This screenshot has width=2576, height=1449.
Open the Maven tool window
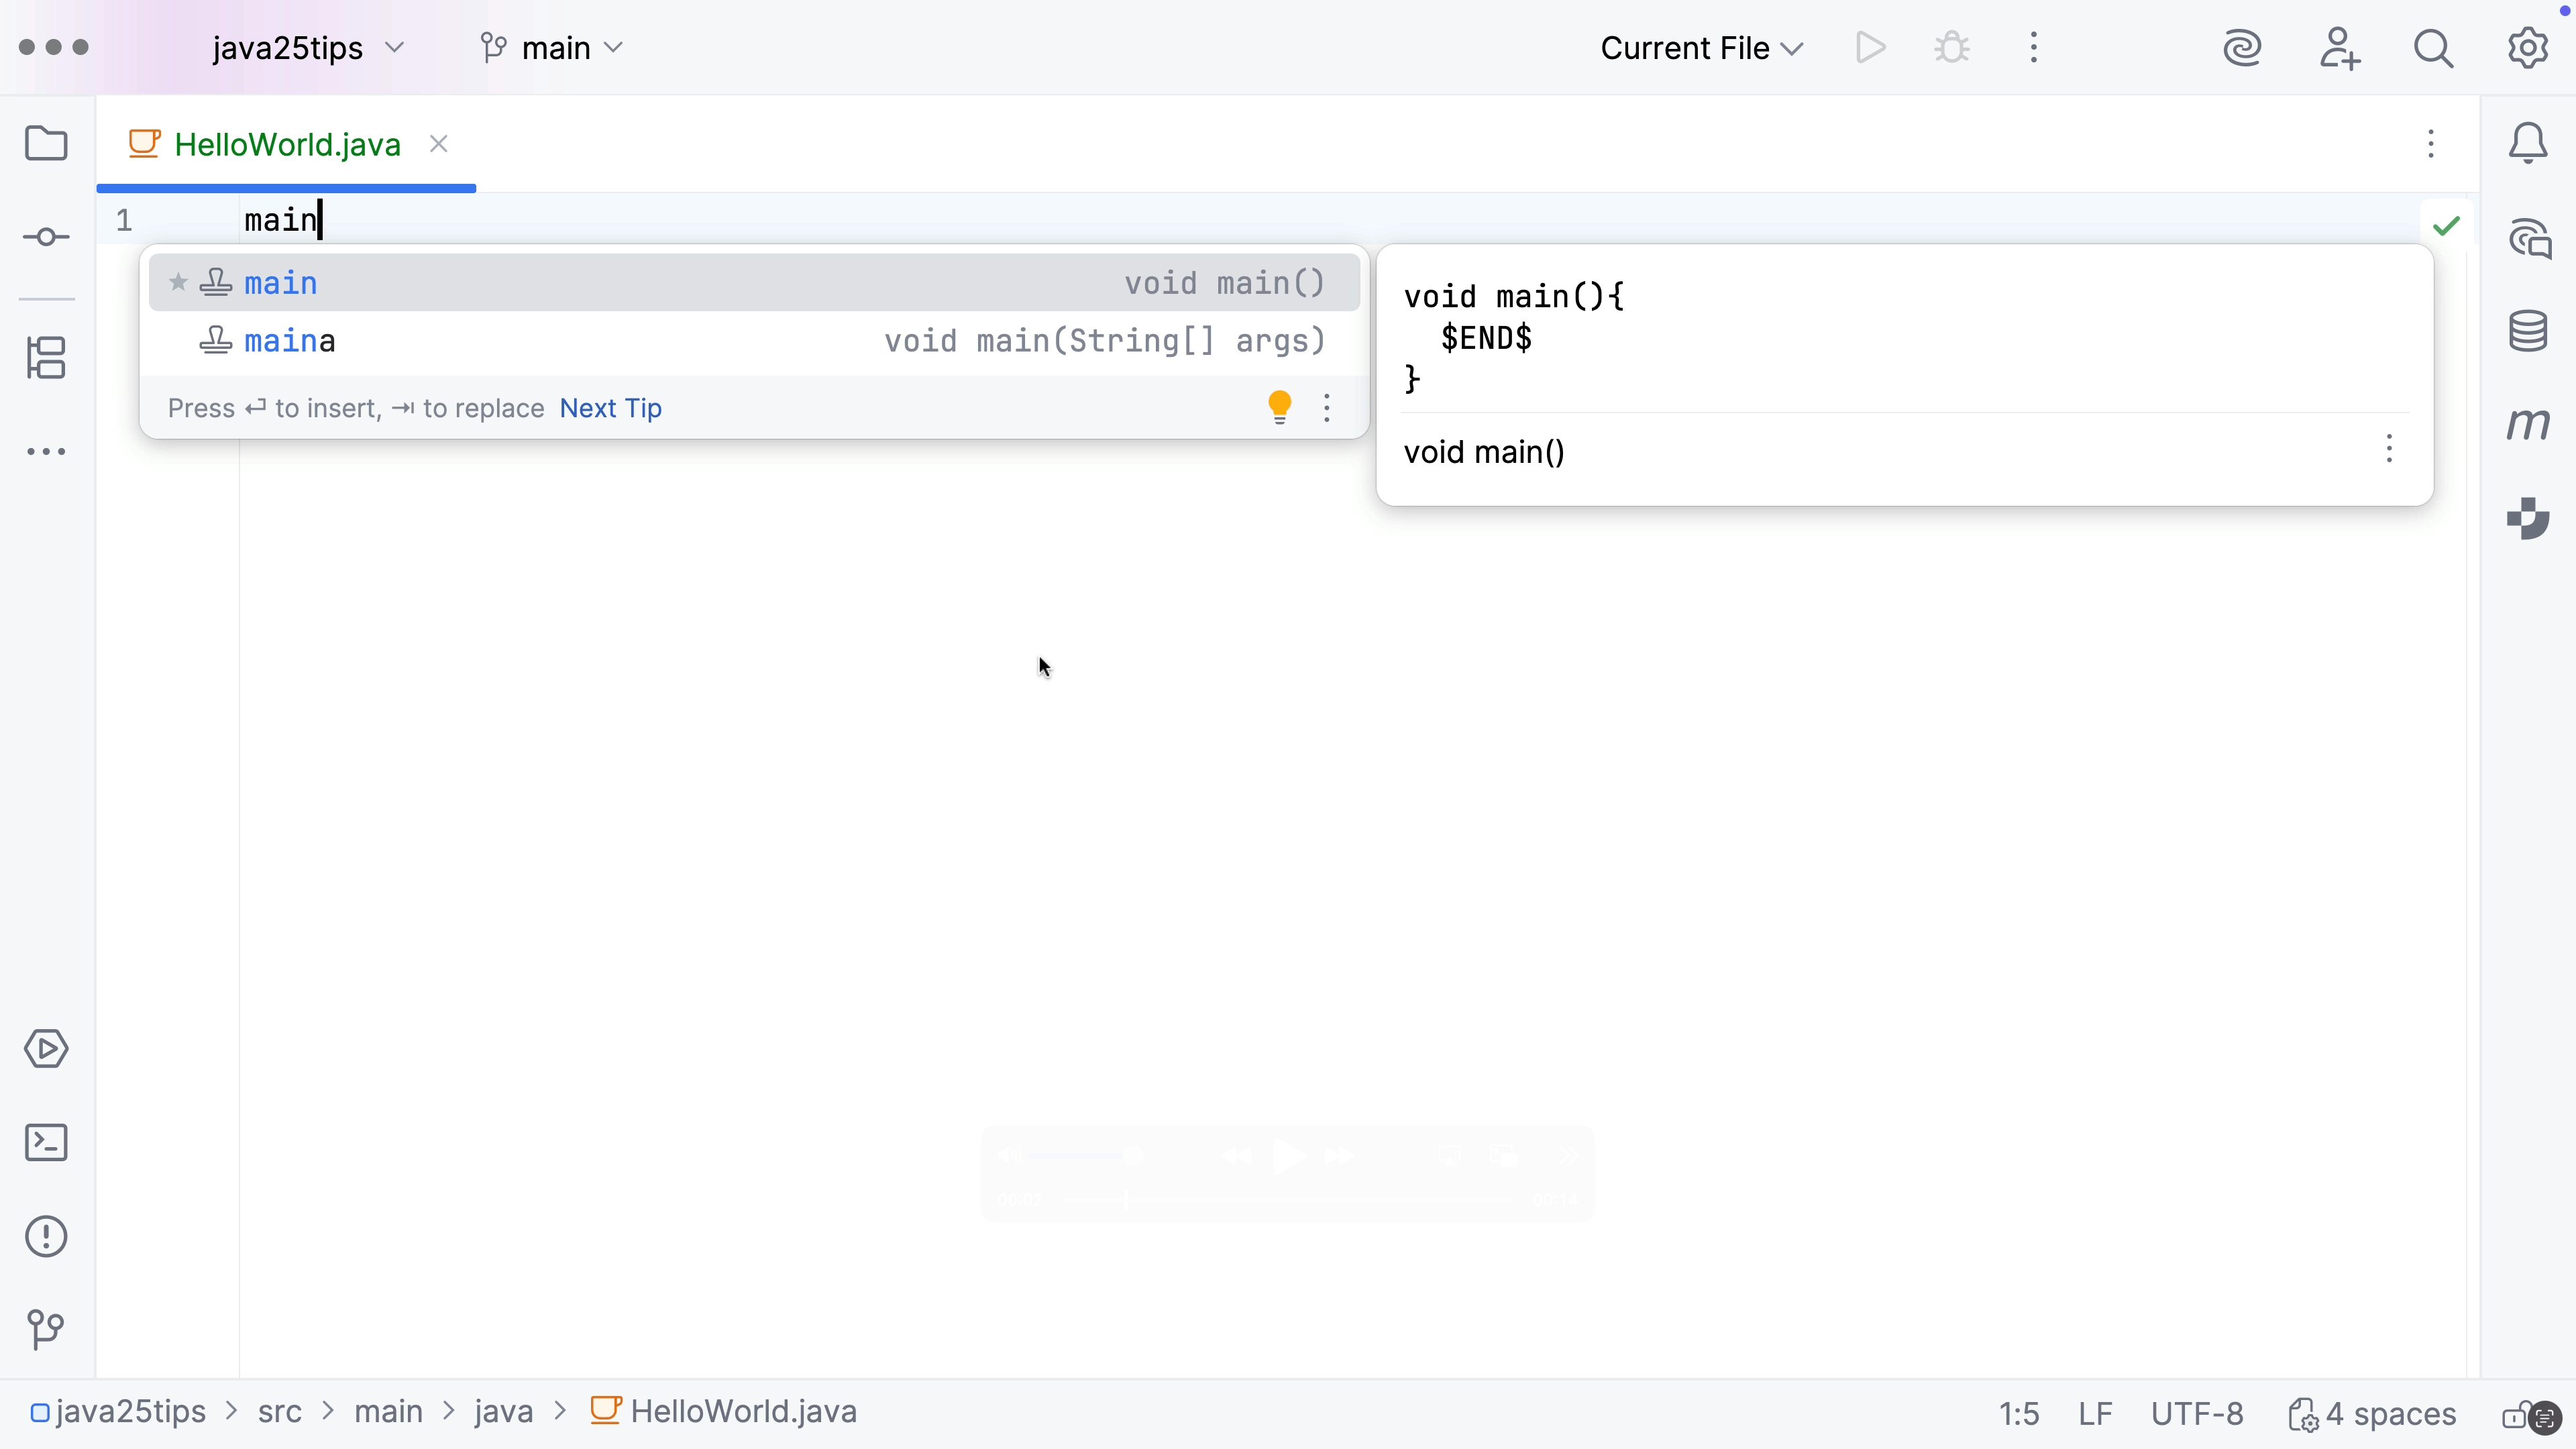click(x=2529, y=423)
